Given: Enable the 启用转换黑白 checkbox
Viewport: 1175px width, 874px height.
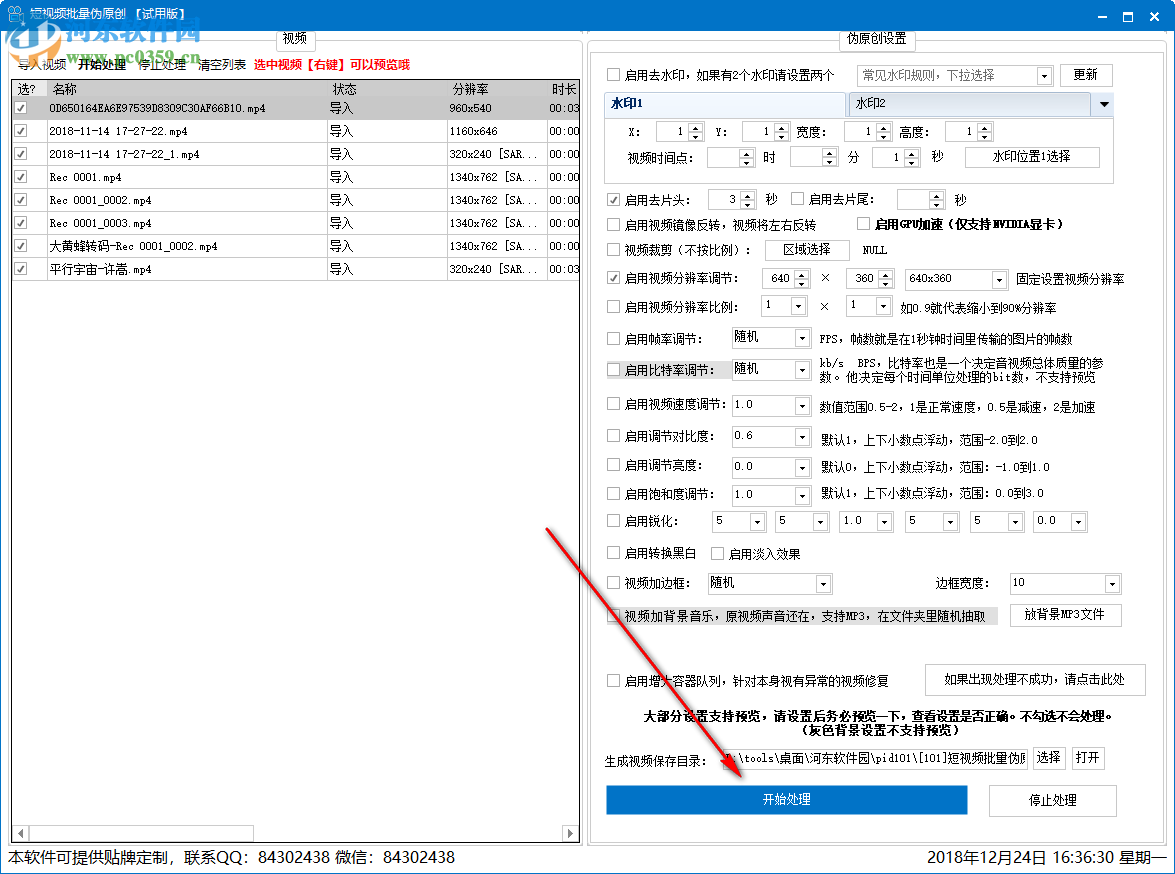Looking at the screenshot, I should coord(613,553).
